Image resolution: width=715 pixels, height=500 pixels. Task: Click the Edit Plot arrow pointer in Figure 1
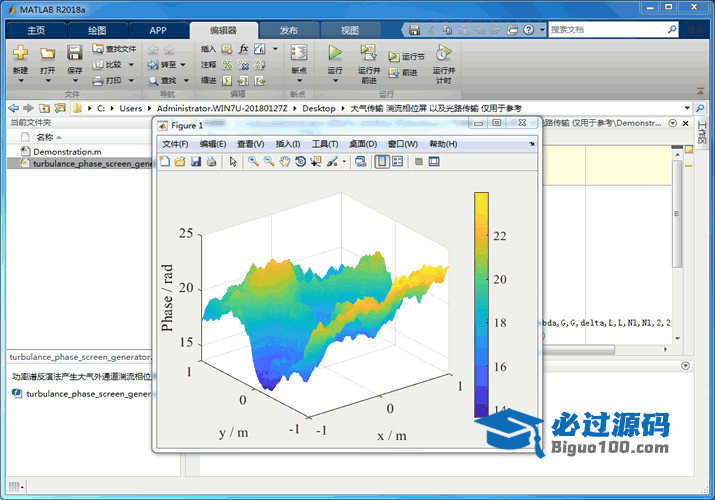[x=233, y=161]
